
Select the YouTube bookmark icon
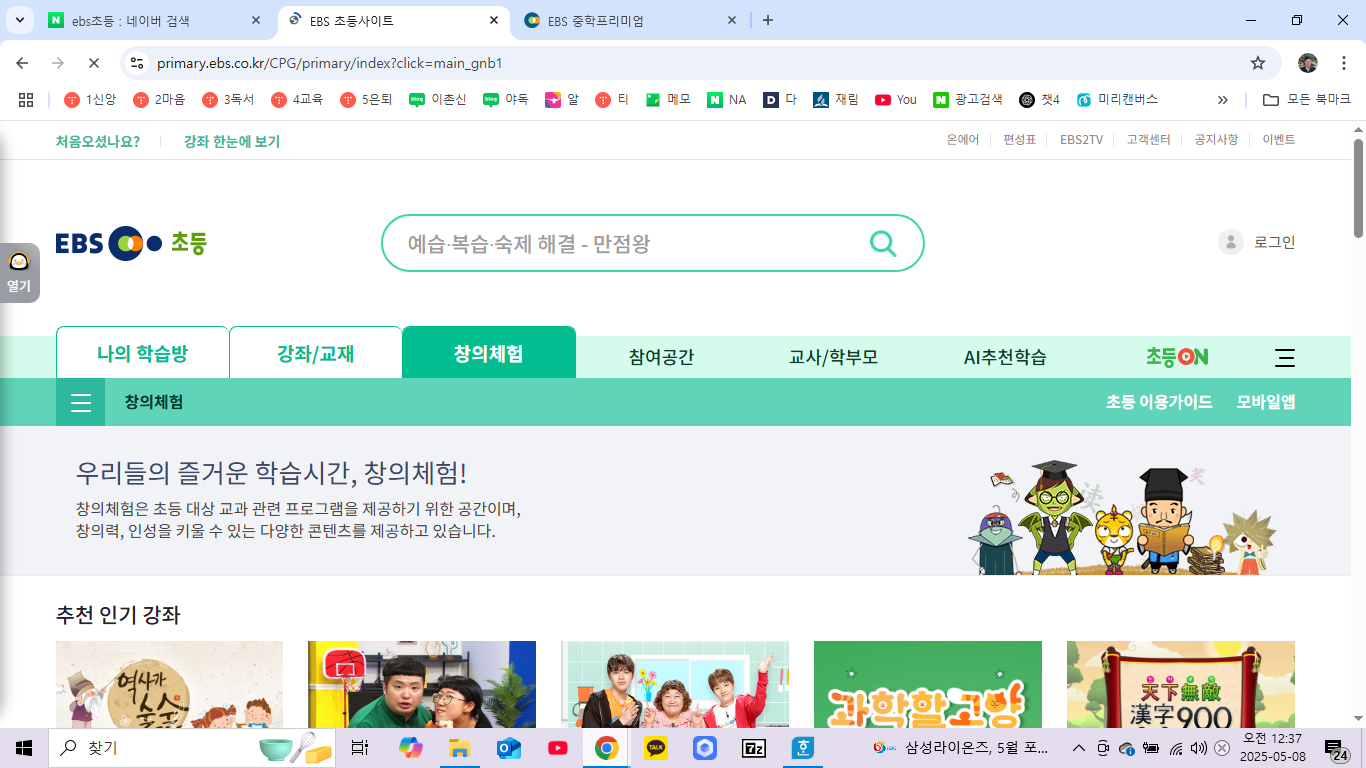click(884, 99)
